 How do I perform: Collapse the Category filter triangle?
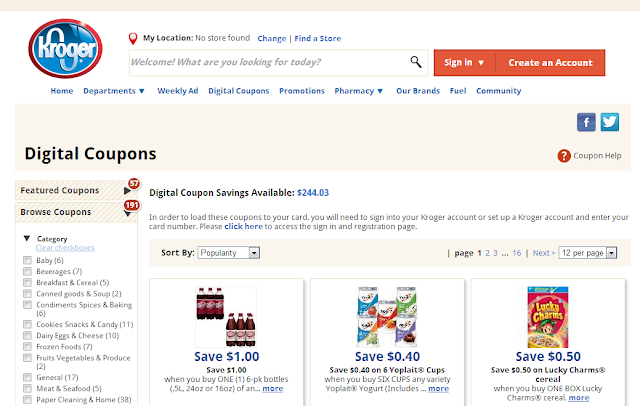[x=27, y=238]
